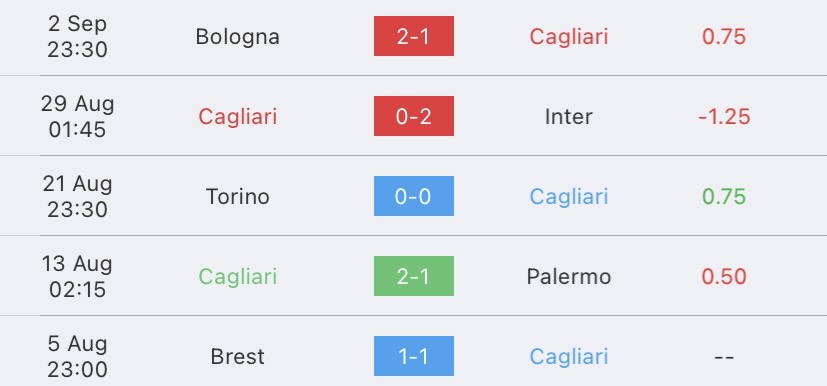The width and height of the screenshot is (827, 386).
Task: Open the Torino team link
Action: (237, 197)
